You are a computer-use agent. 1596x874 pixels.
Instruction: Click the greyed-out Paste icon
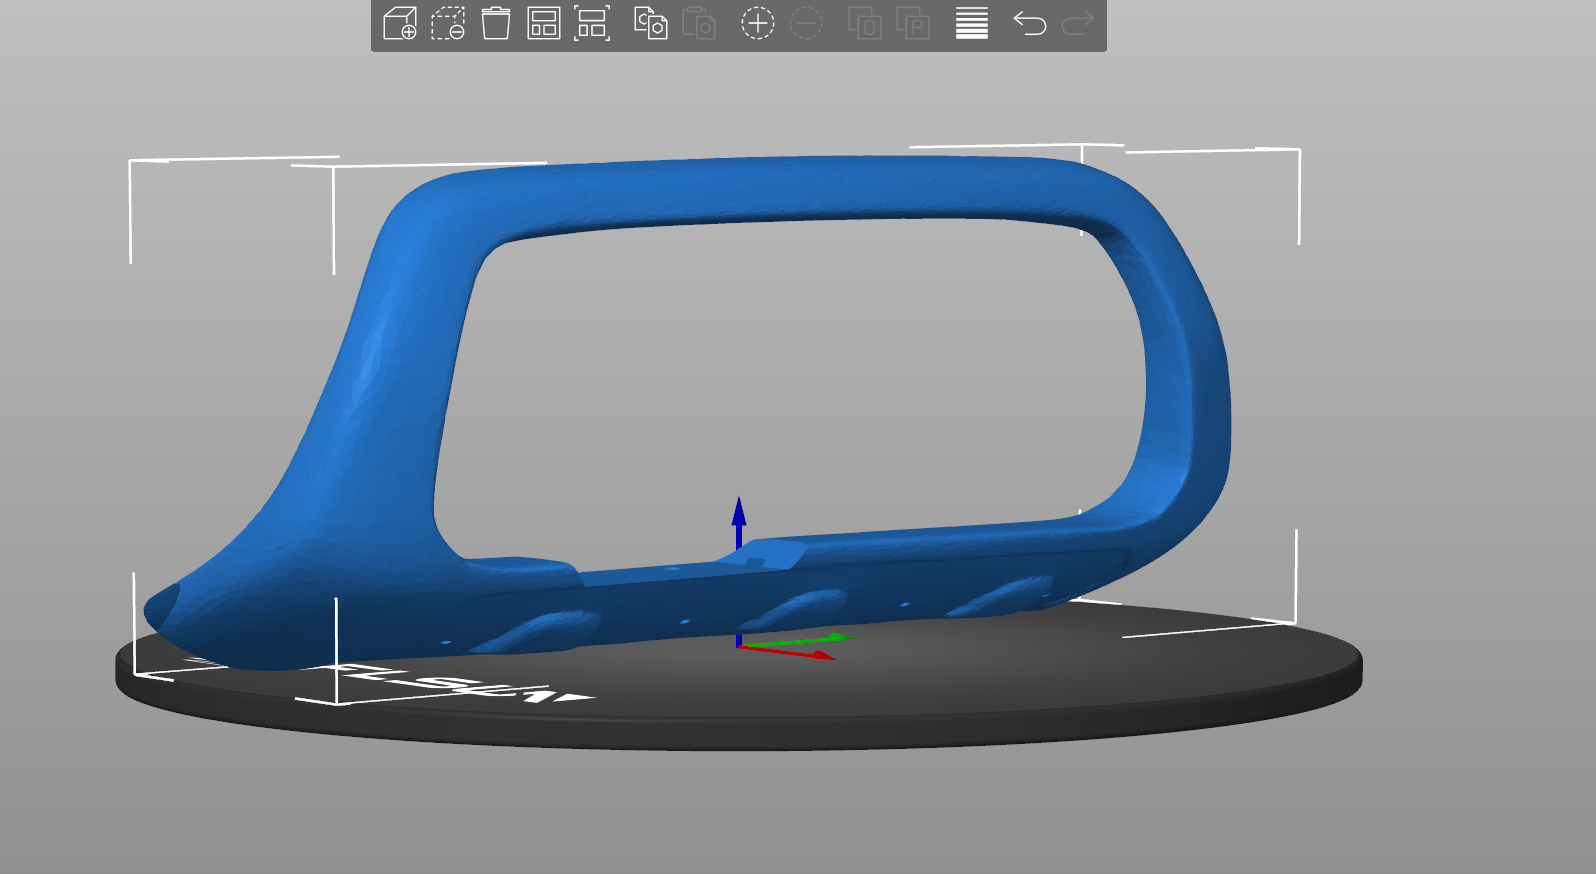699,23
